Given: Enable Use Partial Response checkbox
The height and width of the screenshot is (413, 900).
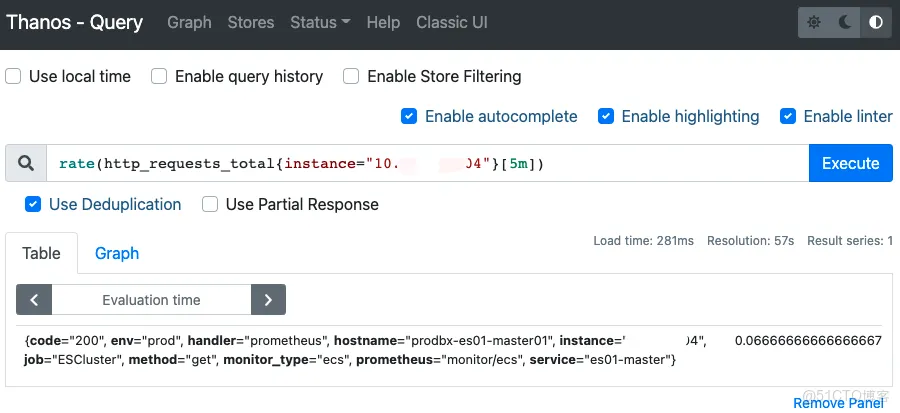Looking at the screenshot, I should click(x=210, y=204).
